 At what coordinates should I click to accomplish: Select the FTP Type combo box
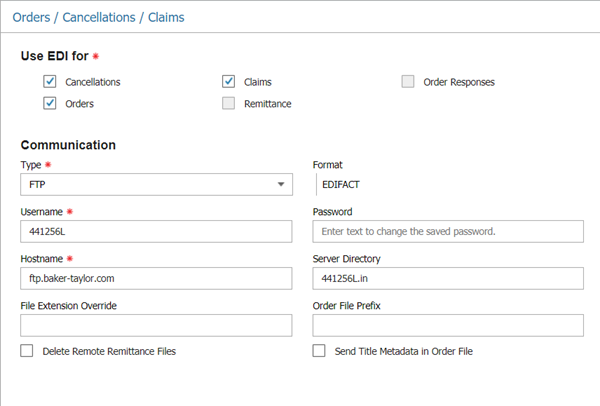(157, 184)
